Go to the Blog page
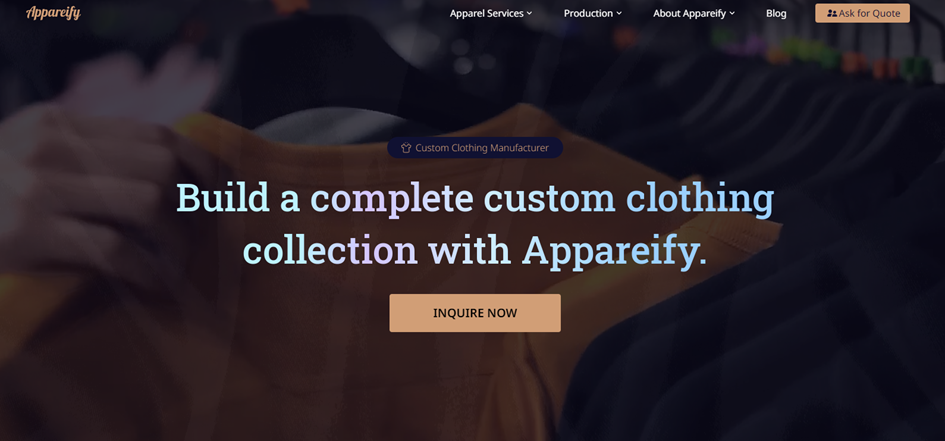The height and width of the screenshot is (441, 945). click(x=776, y=13)
